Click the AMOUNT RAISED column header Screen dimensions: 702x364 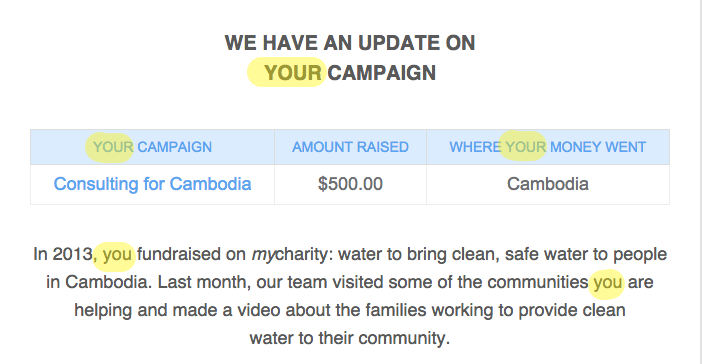pyautogui.click(x=351, y=147)
